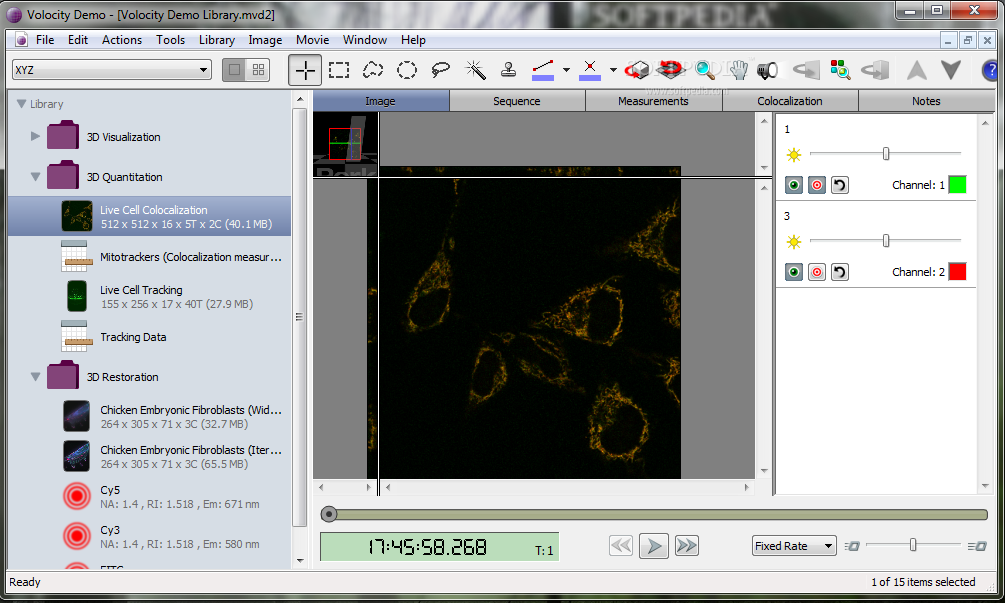1005x603 pixels.
Task: Open the point tool options dropdown arrow
Action: click(x=613, y=70)
